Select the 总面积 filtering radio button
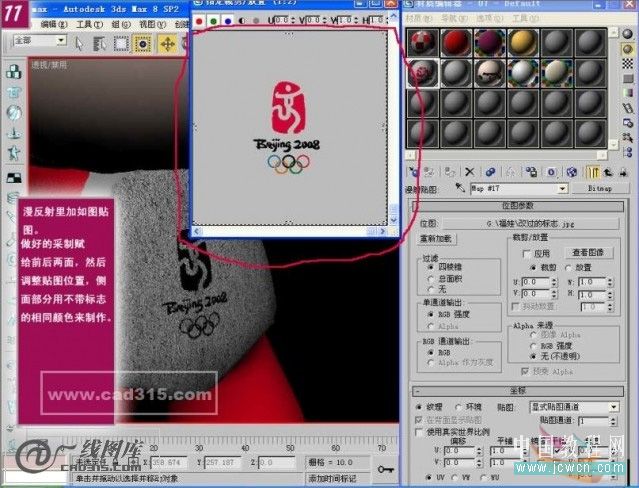This screenshot has width=639, height=488. tap(430, 279)
